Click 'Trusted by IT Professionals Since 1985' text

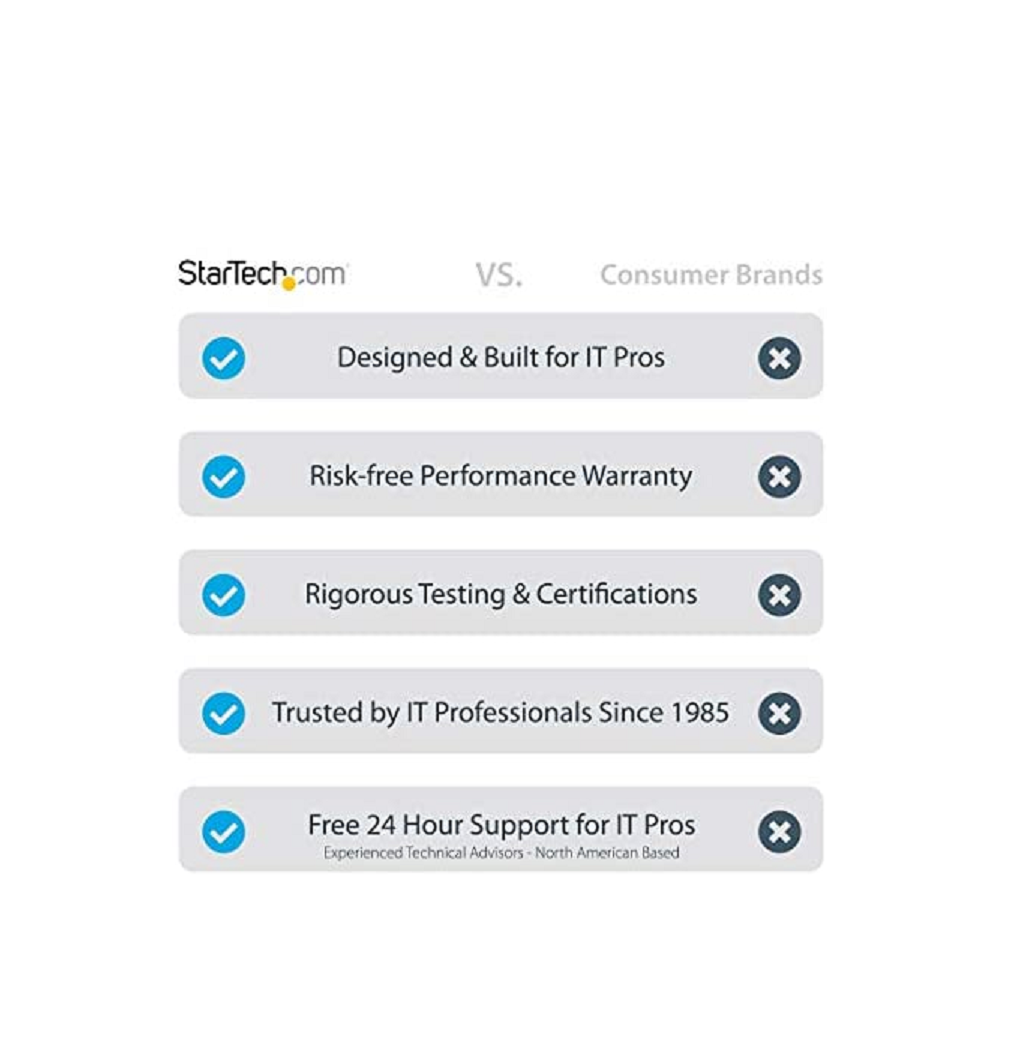[500, 713]
